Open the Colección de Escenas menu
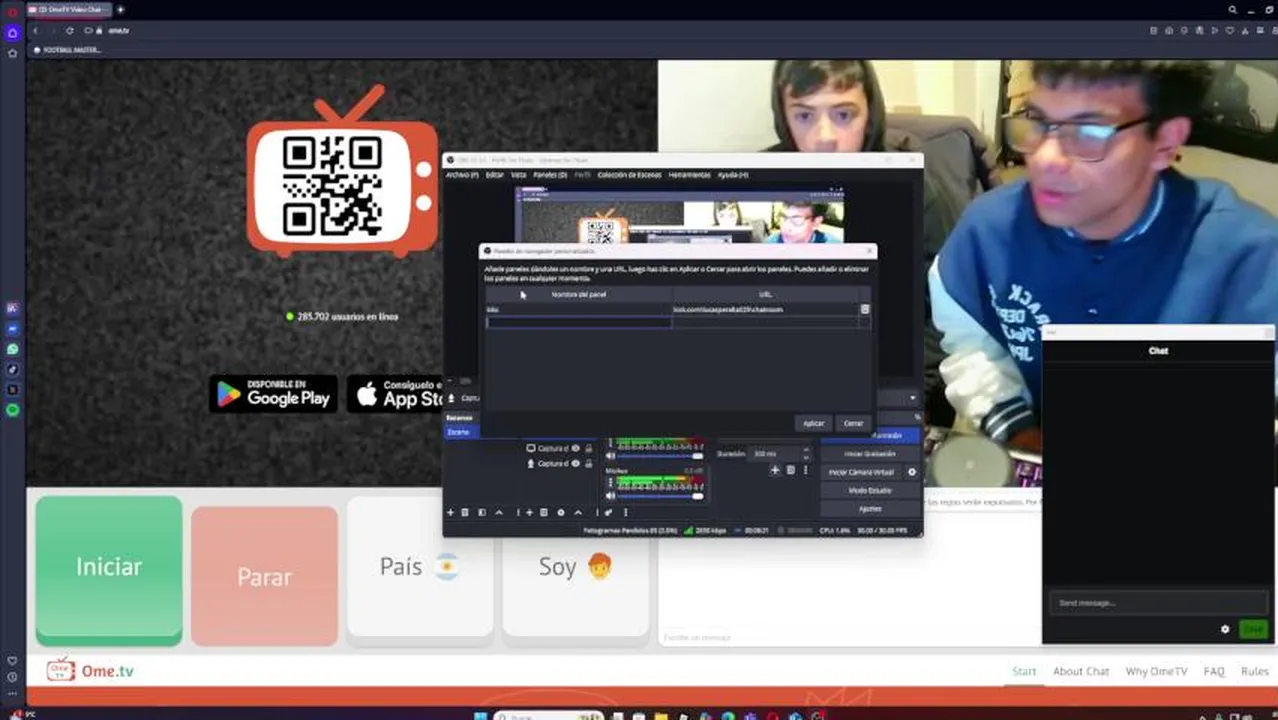Screen dimensions: 1278x720 pos(629,175)
